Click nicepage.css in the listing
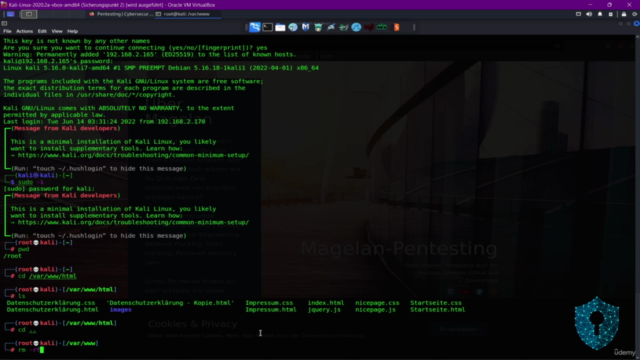The width and height of the screenshot is (640, 360). [x=377, y=303]
